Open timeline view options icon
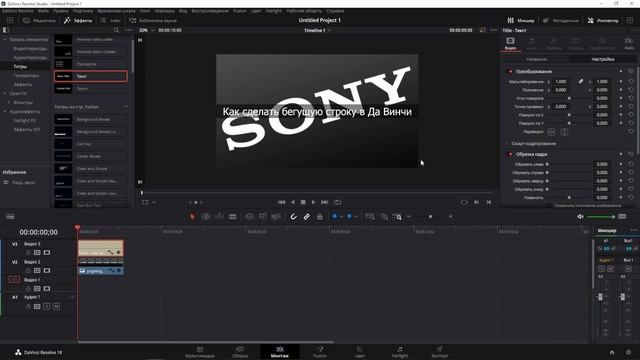 coord(10,216)
